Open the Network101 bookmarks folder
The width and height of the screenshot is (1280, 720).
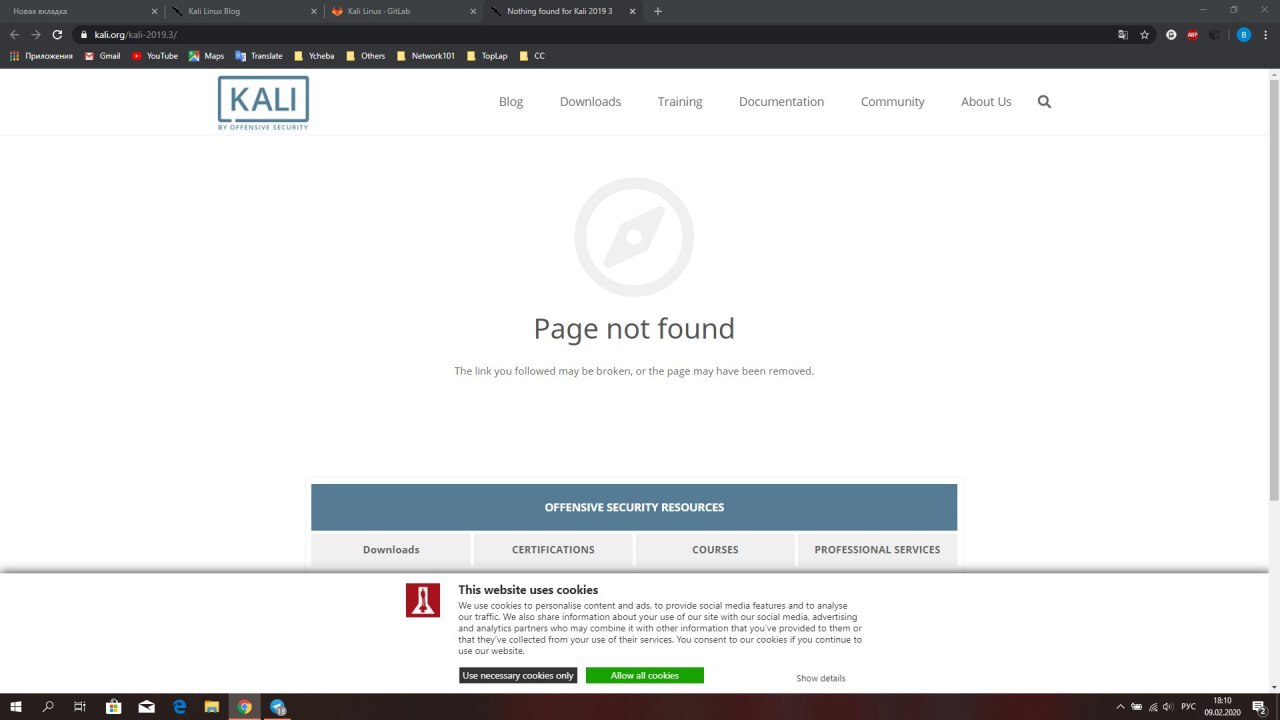pos(426,56)
